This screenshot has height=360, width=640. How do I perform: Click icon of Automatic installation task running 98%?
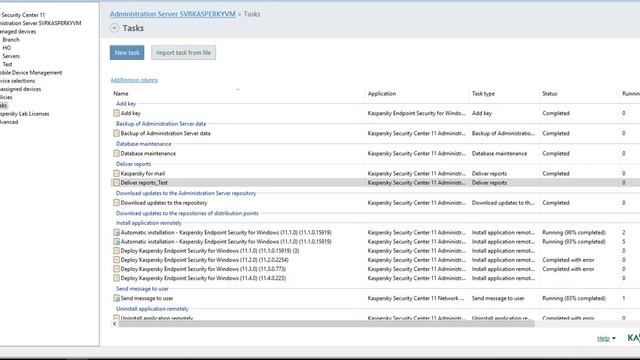(116, 232)
